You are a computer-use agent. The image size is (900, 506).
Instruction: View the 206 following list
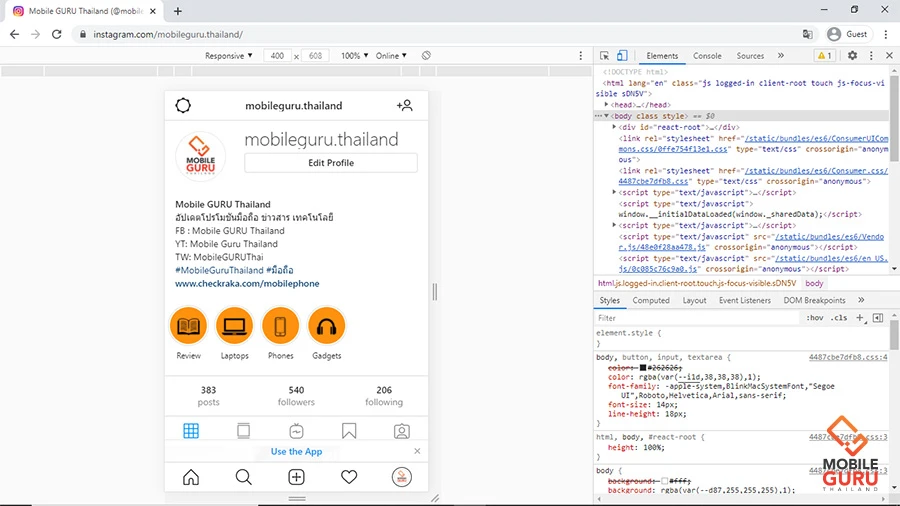point(384,396)
